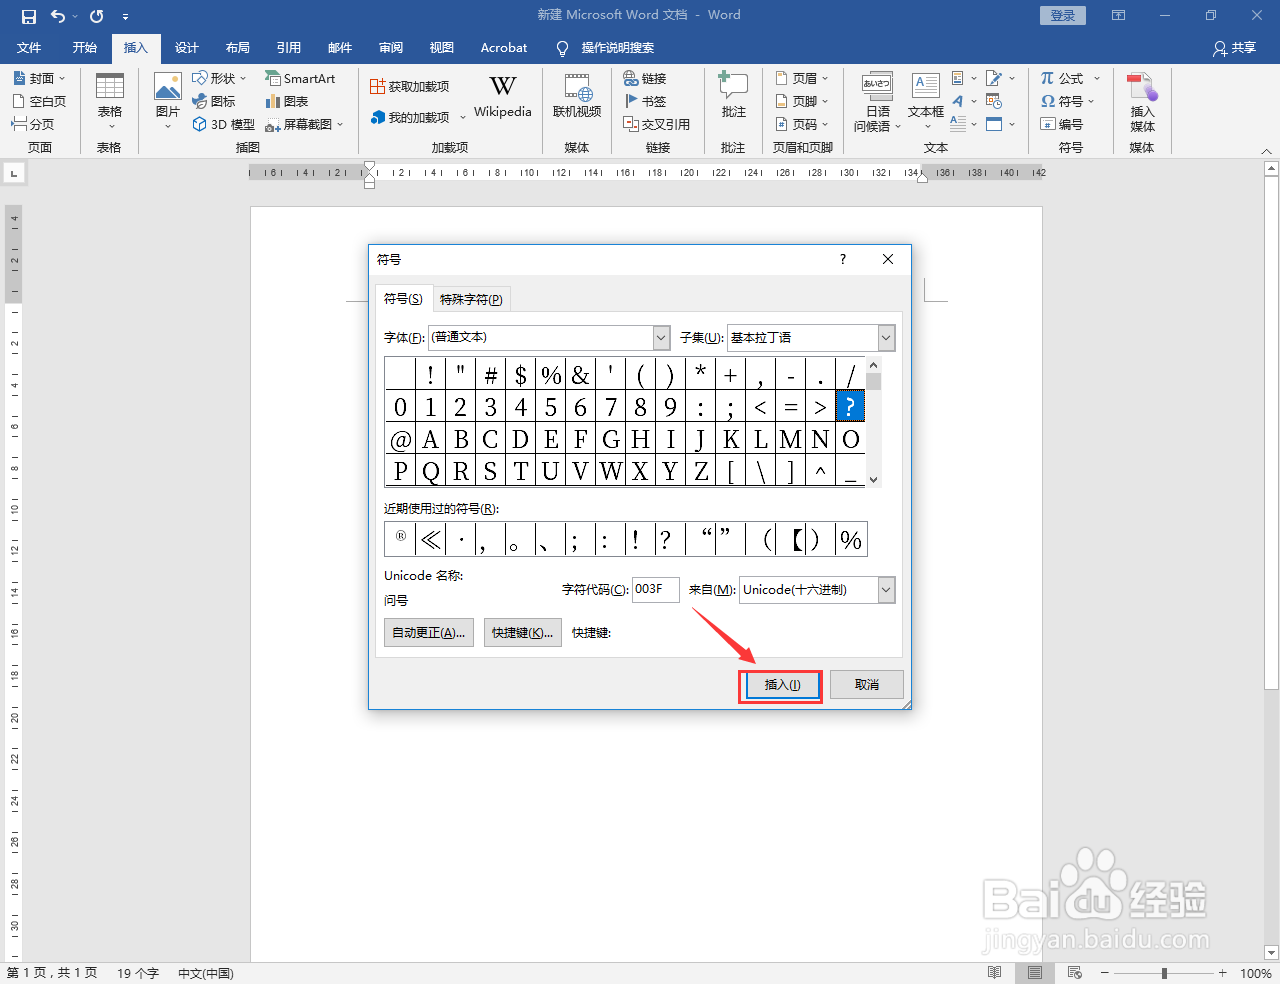
Task: Take a screenshot (屏幕截图)
Action: [x=304, y=124]
